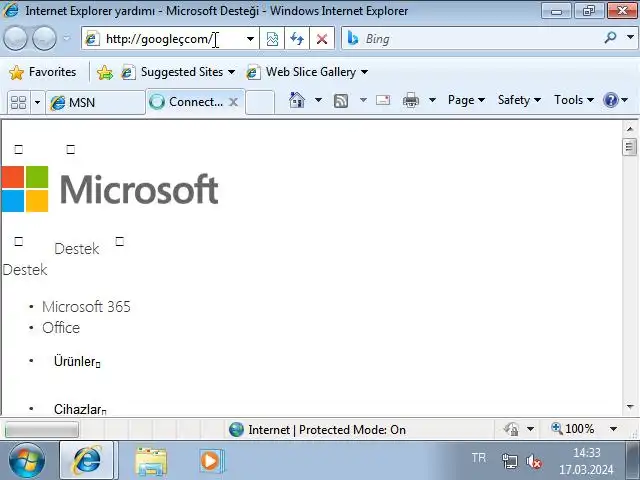
Task: Click the Quick Tabs icon
Action: click(18, 102)
